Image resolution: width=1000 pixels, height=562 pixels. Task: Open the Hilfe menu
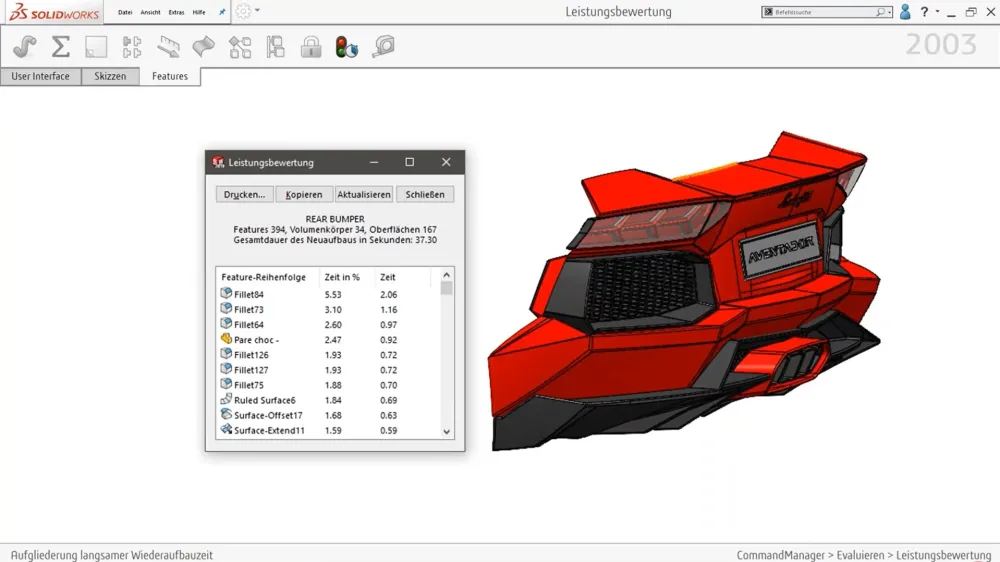[x=199, y=12]
